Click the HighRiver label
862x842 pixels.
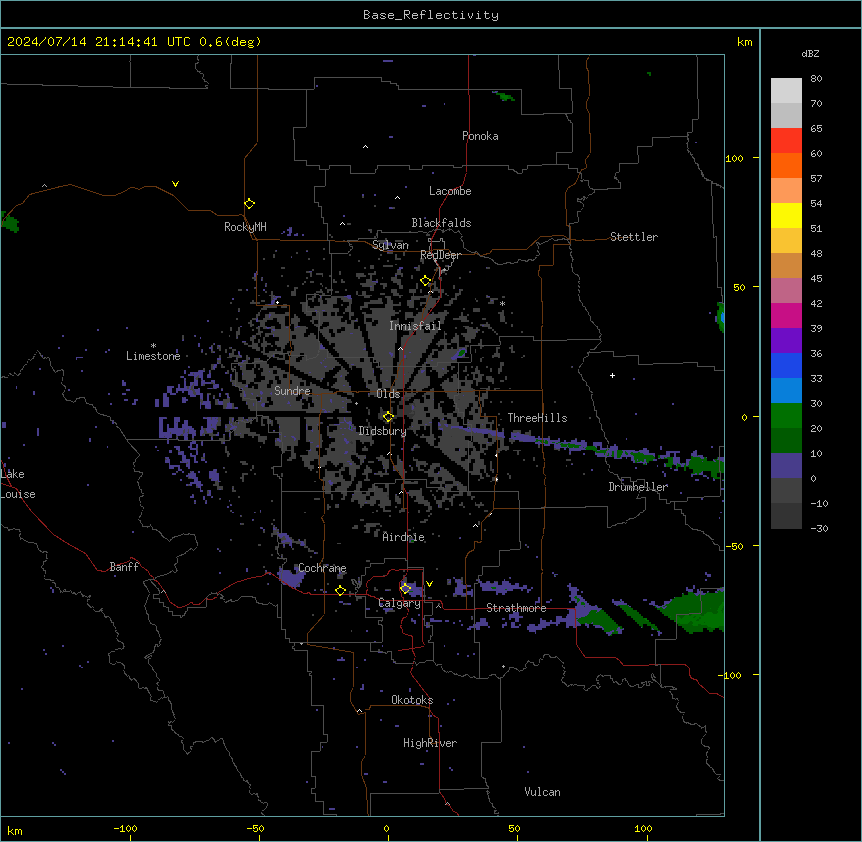coord(430,743)
